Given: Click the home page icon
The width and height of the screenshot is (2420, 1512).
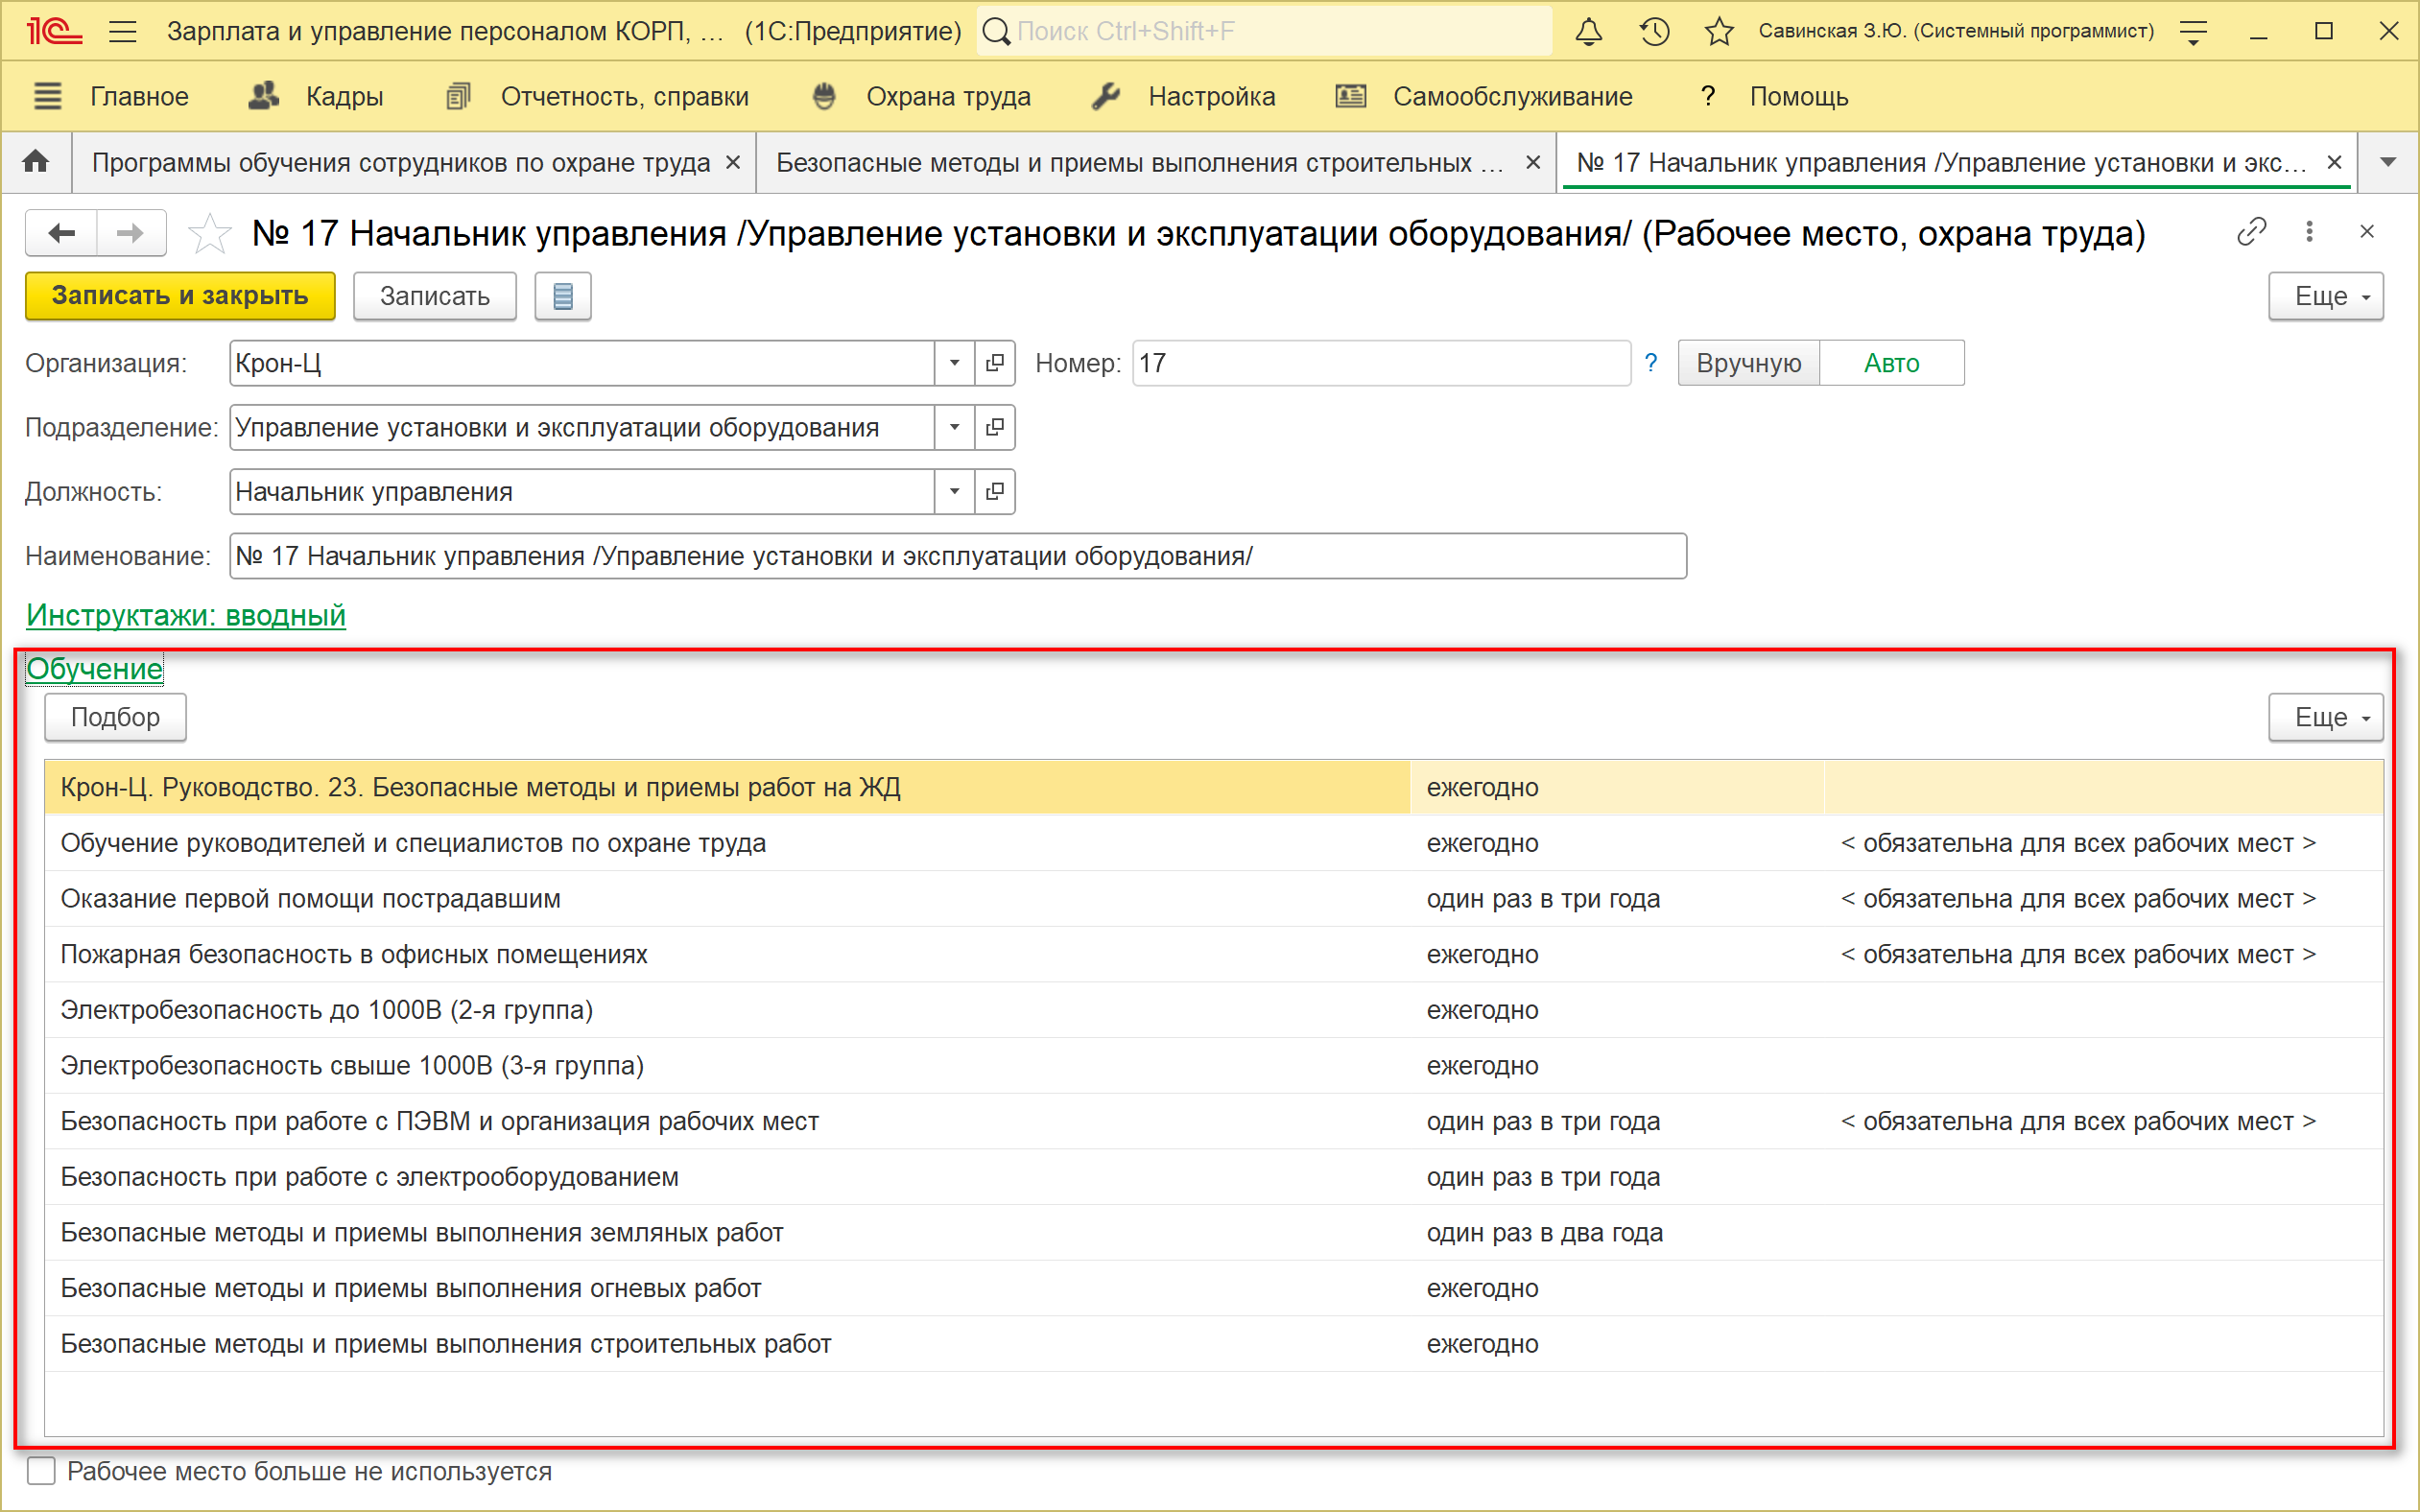Looking at the screenshot, I should click(x=36, y=162).
